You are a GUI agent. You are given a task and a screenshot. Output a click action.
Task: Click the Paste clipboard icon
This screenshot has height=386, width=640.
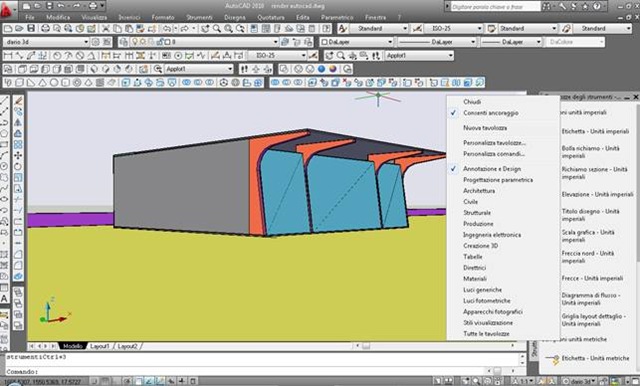coord(129,29)
